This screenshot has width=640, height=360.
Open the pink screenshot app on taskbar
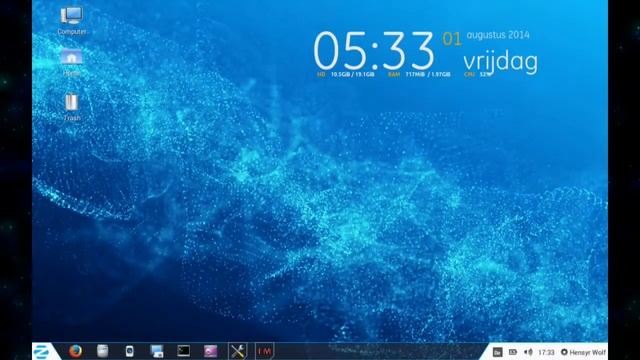pos(211,351)
